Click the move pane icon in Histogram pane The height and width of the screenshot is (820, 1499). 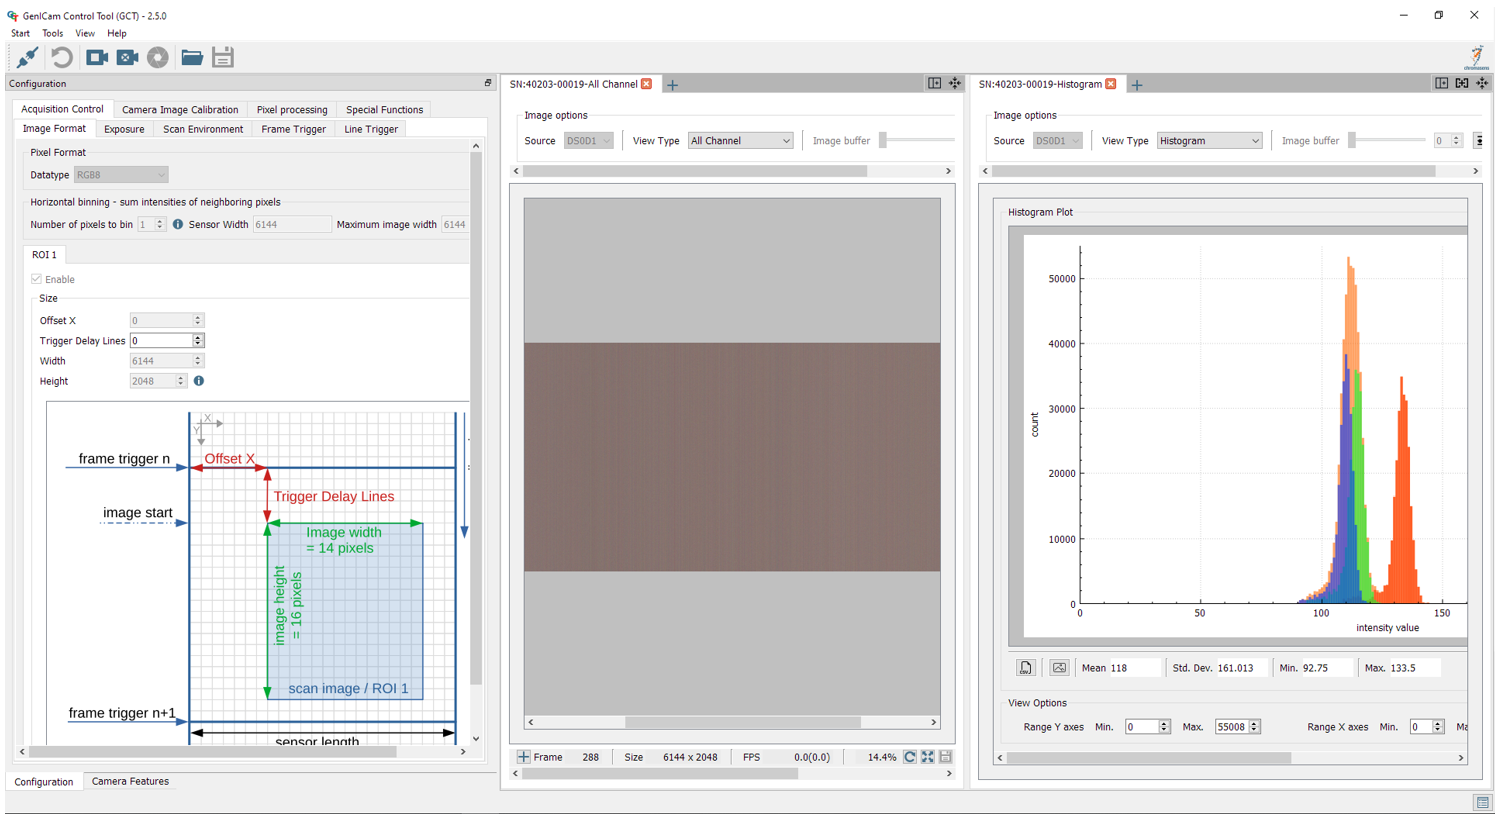pos(1482,84)
